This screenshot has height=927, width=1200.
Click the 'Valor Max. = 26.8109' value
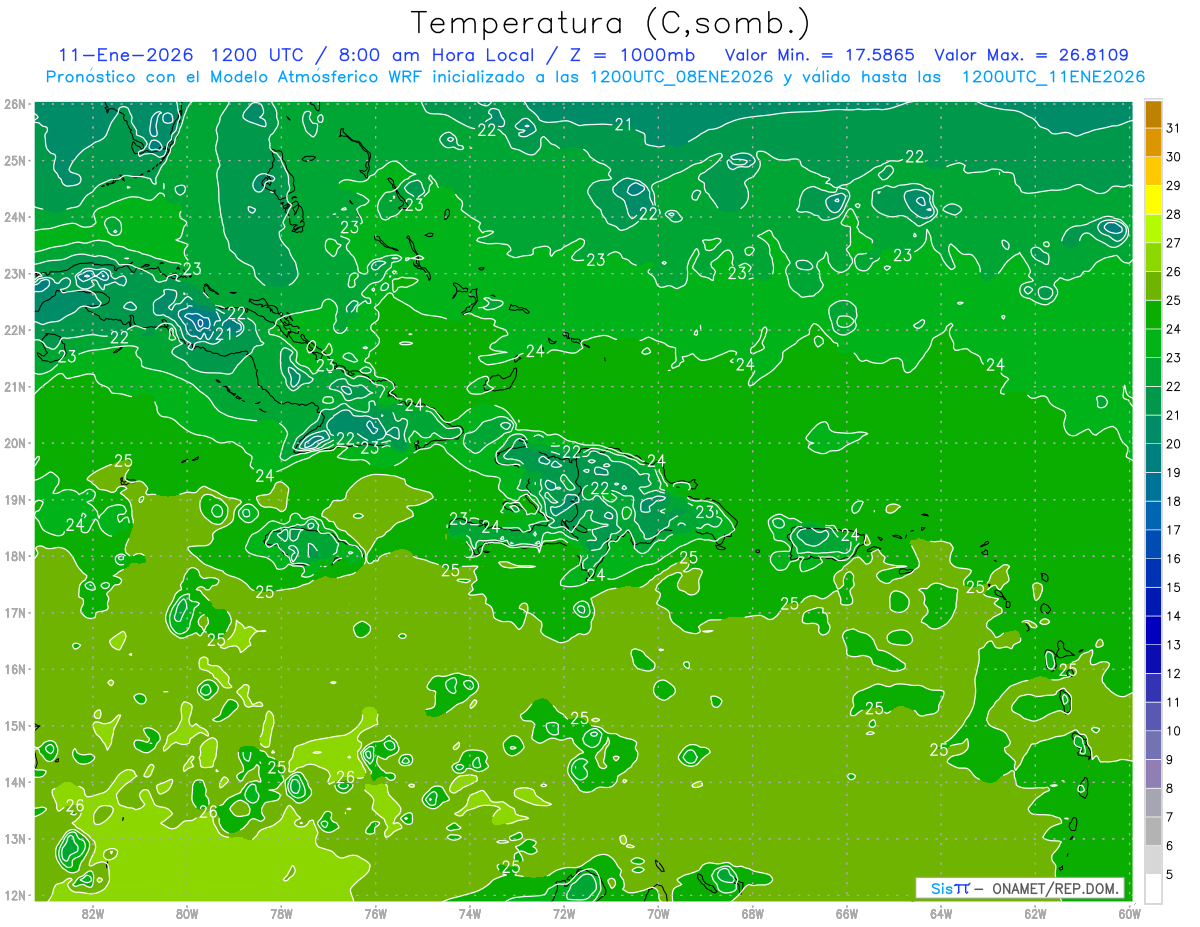(1032, 55)
